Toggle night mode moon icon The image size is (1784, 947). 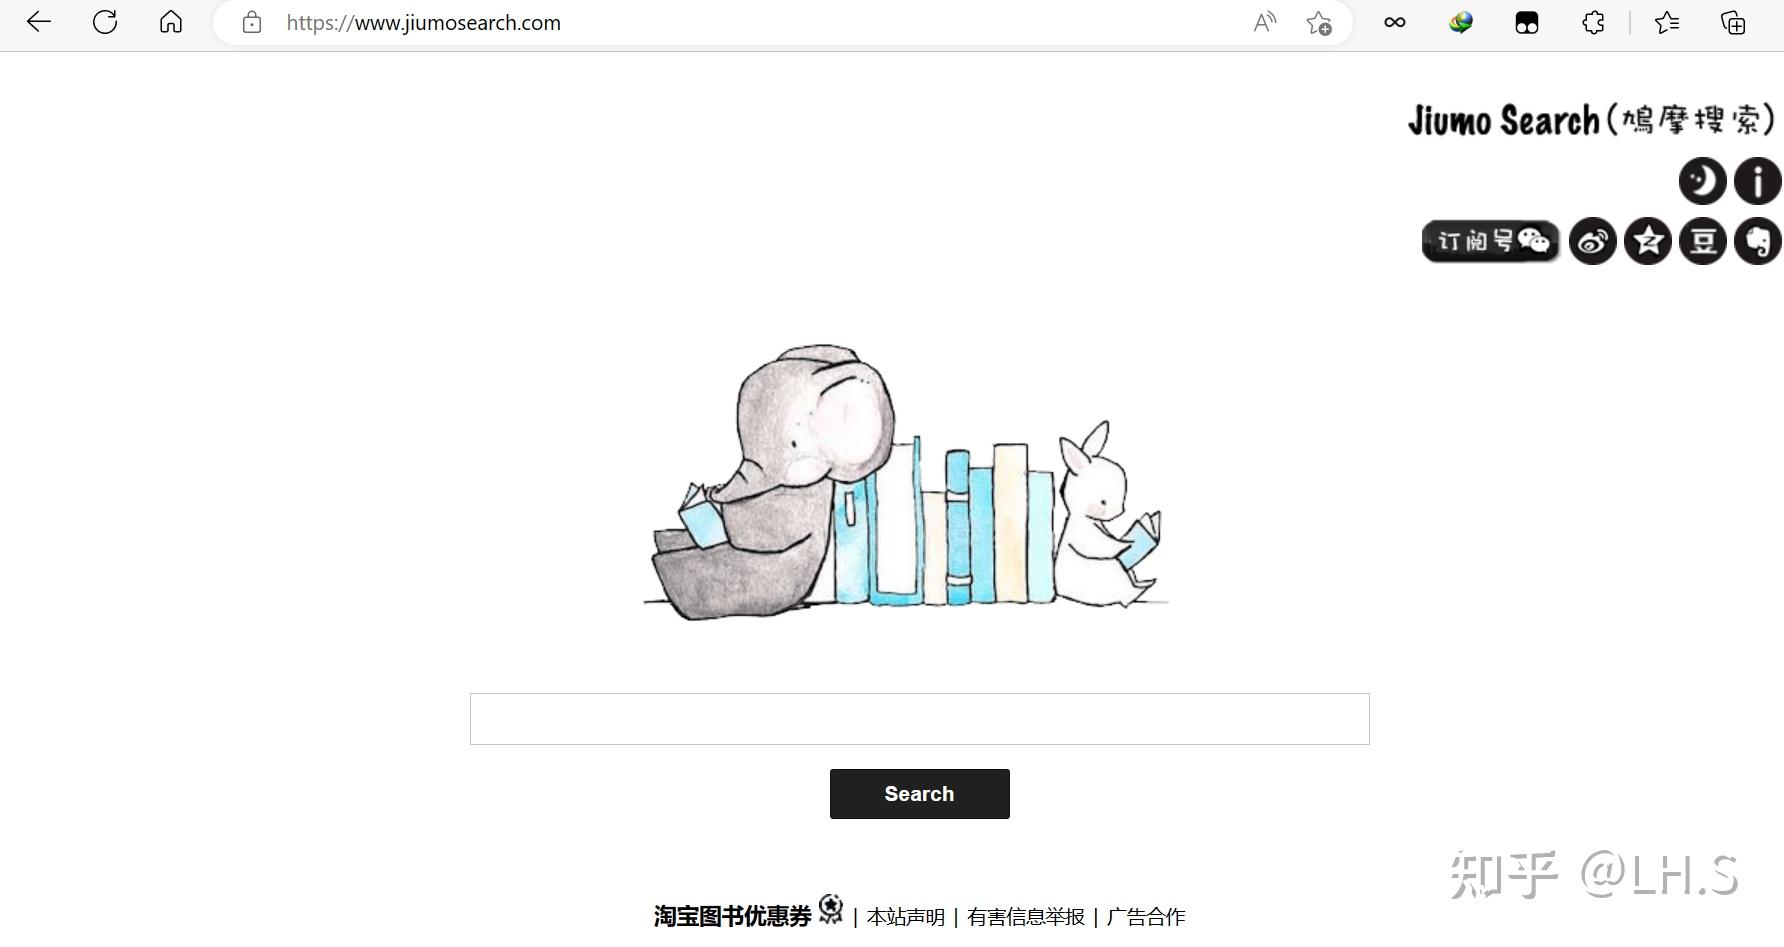coord(1702,181)
